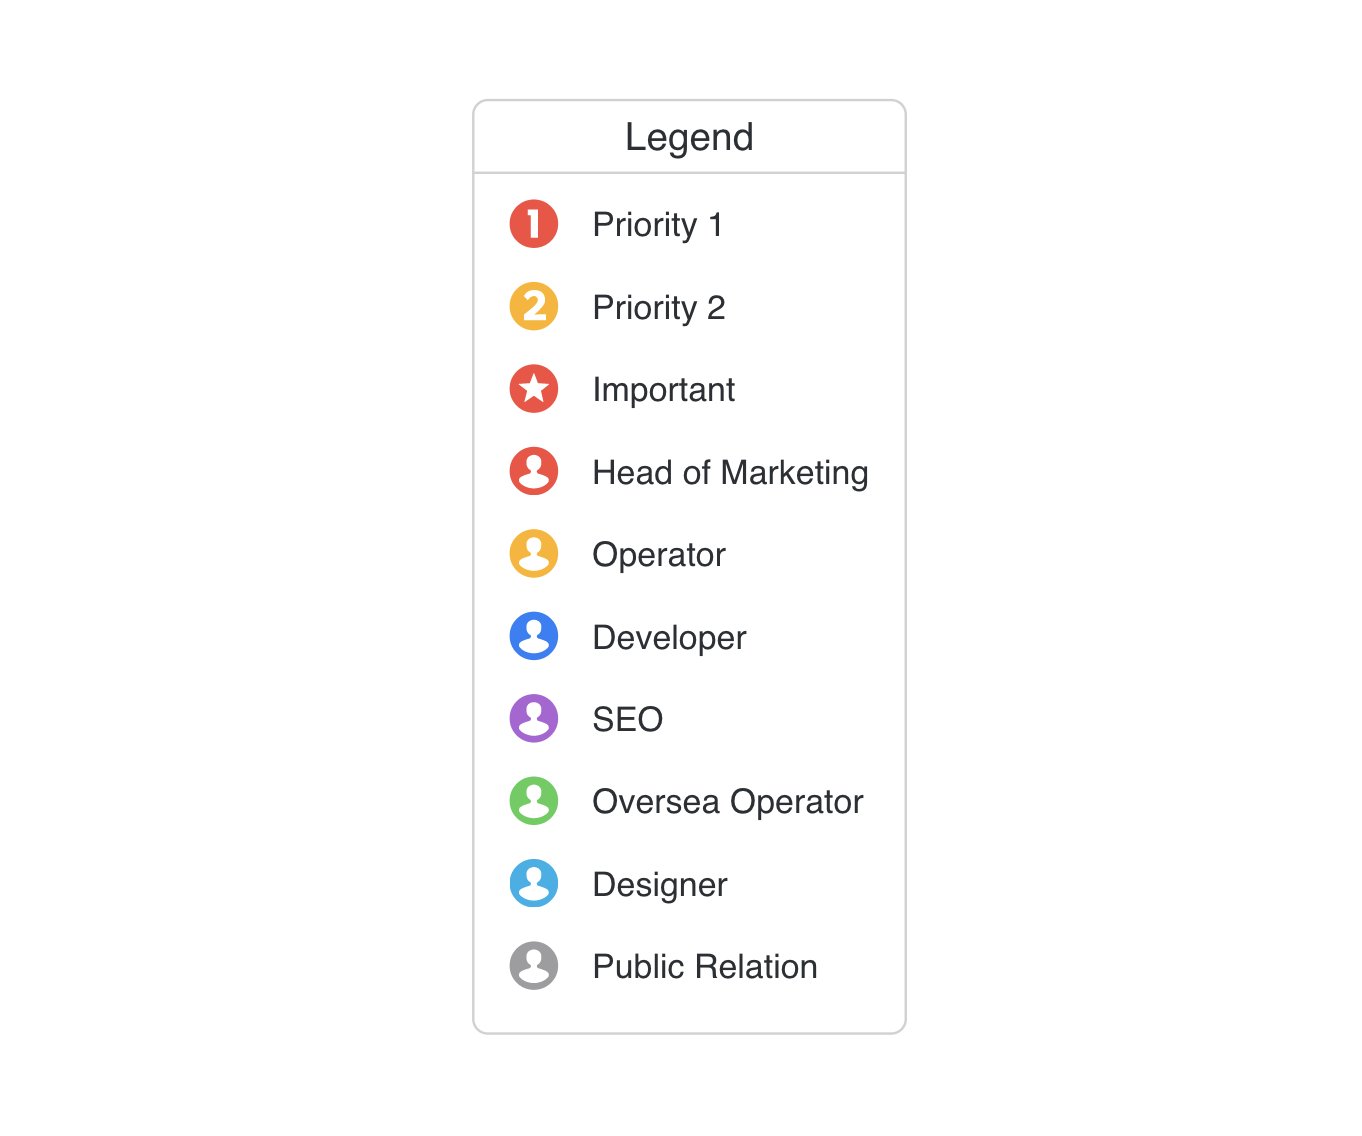This screenshot has height=1136, width=1362.
Task: Select the red star Important icon
Action: 534,389
